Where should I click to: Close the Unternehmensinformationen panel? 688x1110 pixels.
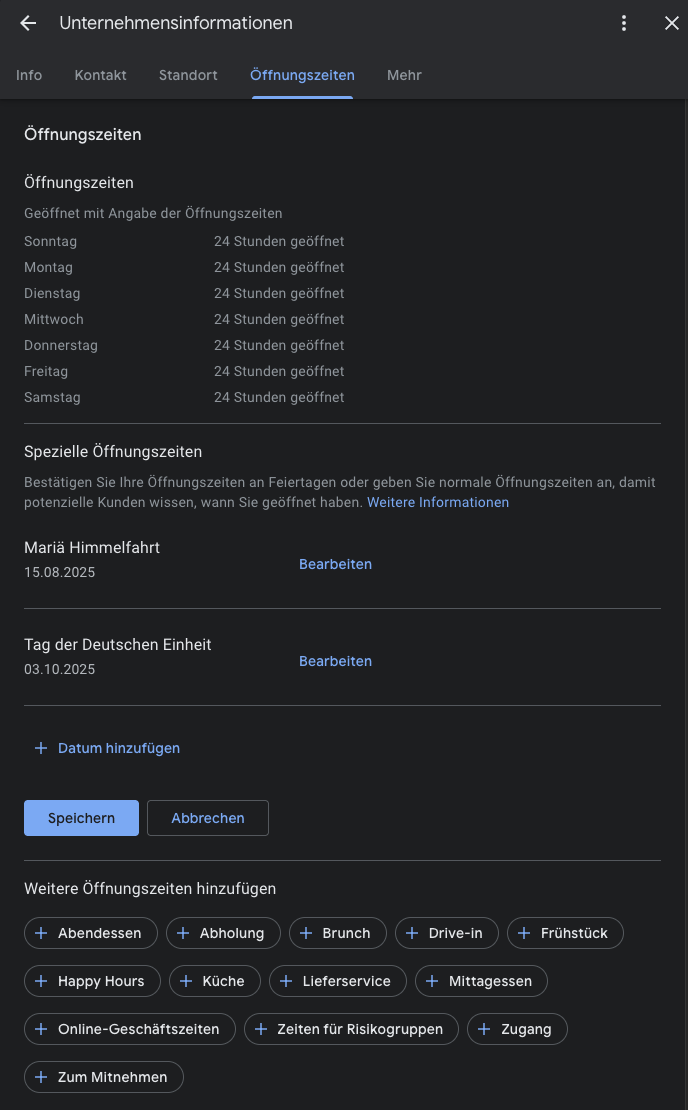(672, 23)
